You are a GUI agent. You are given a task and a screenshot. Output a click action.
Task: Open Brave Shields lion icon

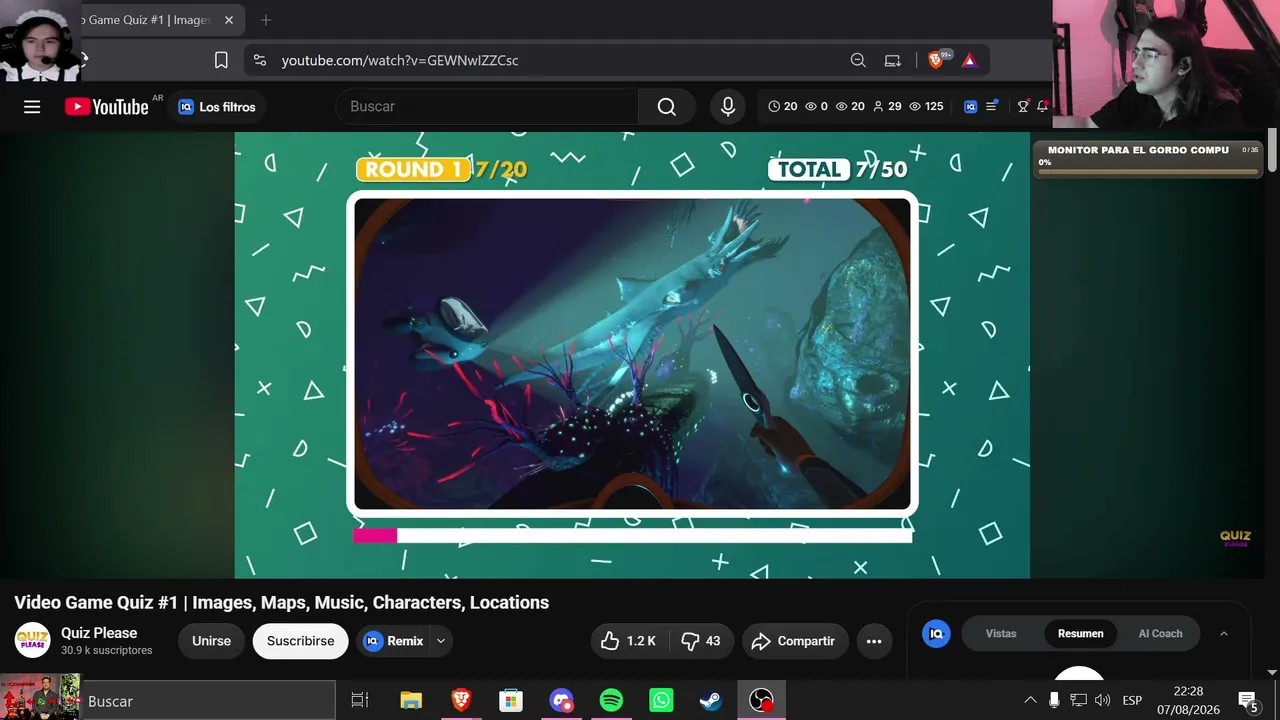tap(937, 60)
